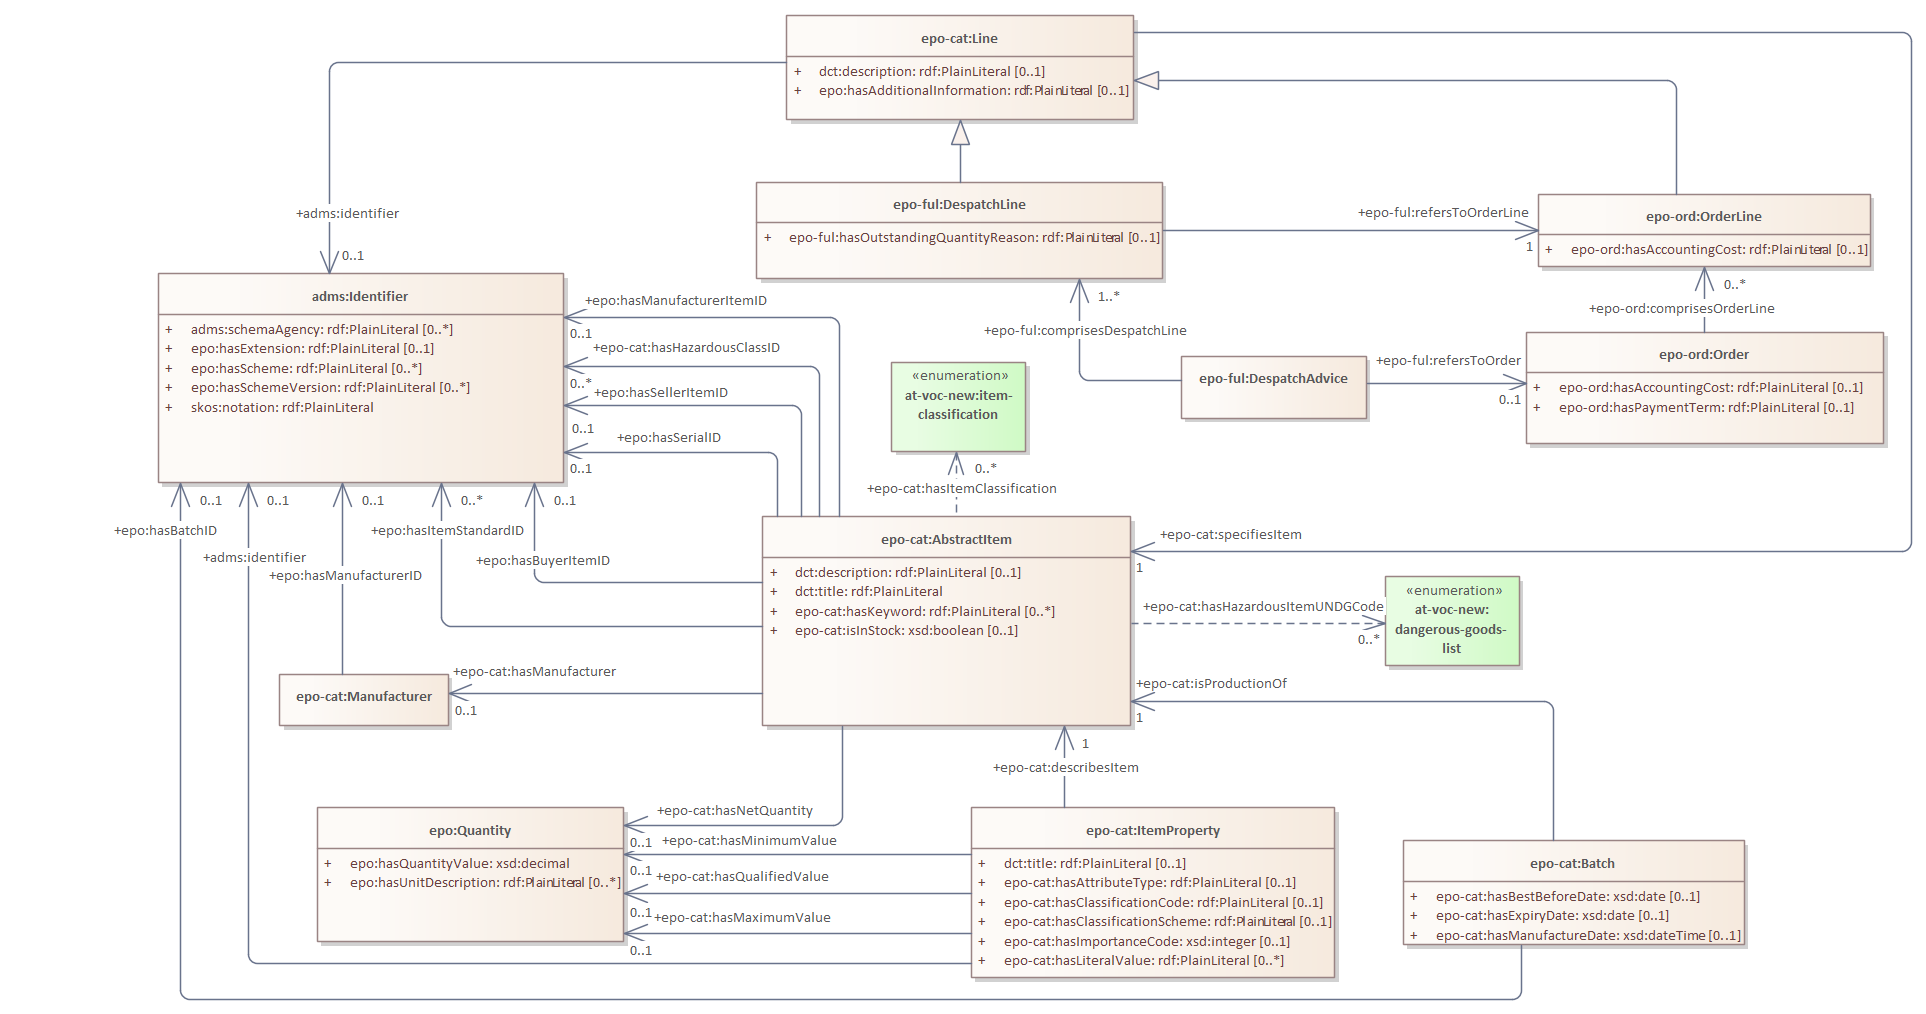Viewport: 1926px width, 1014px height.
Task: Click the epo-ful:DespatchAdvice class box
Action: pos(1273,379)
